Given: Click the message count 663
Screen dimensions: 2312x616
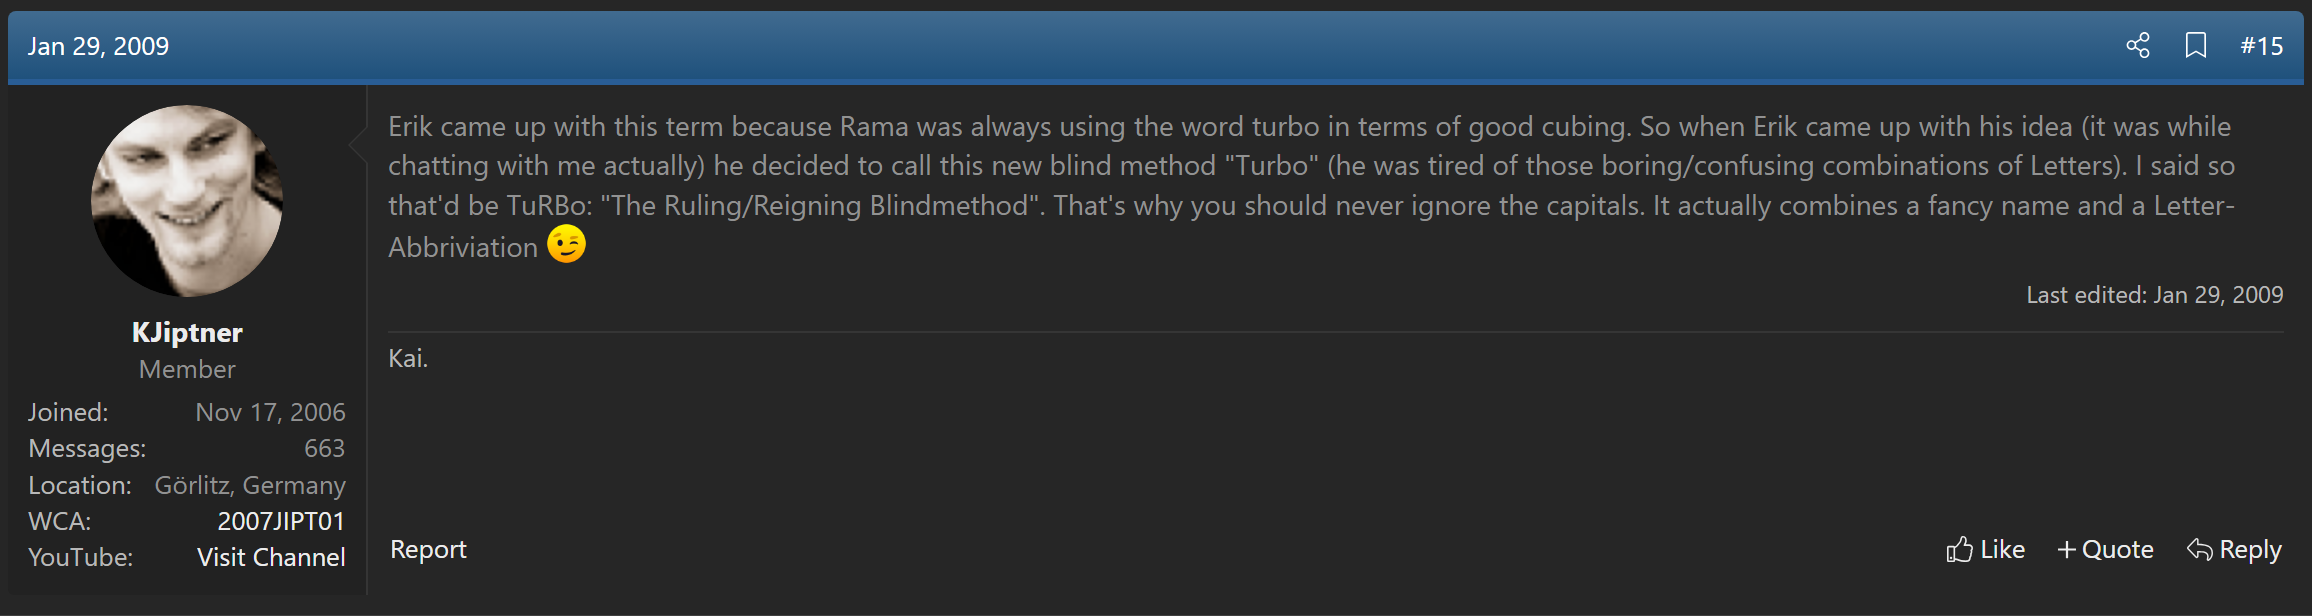Looking at the screenshot, I should click(x=325, y=448).
